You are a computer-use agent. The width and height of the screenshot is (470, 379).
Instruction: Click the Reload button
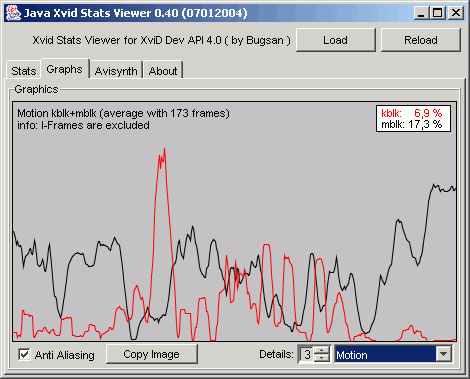421,40
